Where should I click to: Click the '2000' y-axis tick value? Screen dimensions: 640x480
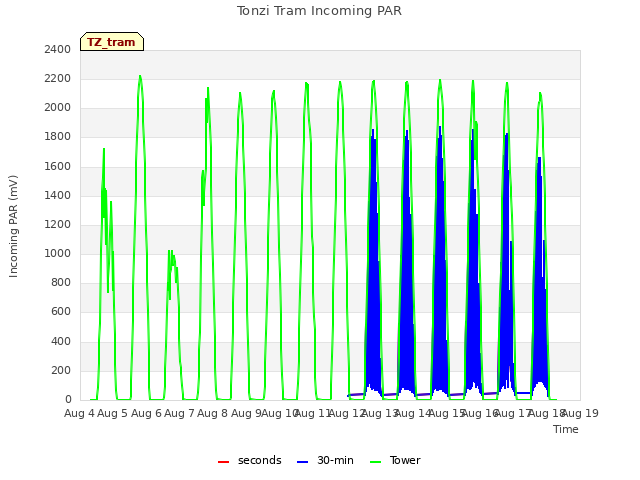click(58, 107)
